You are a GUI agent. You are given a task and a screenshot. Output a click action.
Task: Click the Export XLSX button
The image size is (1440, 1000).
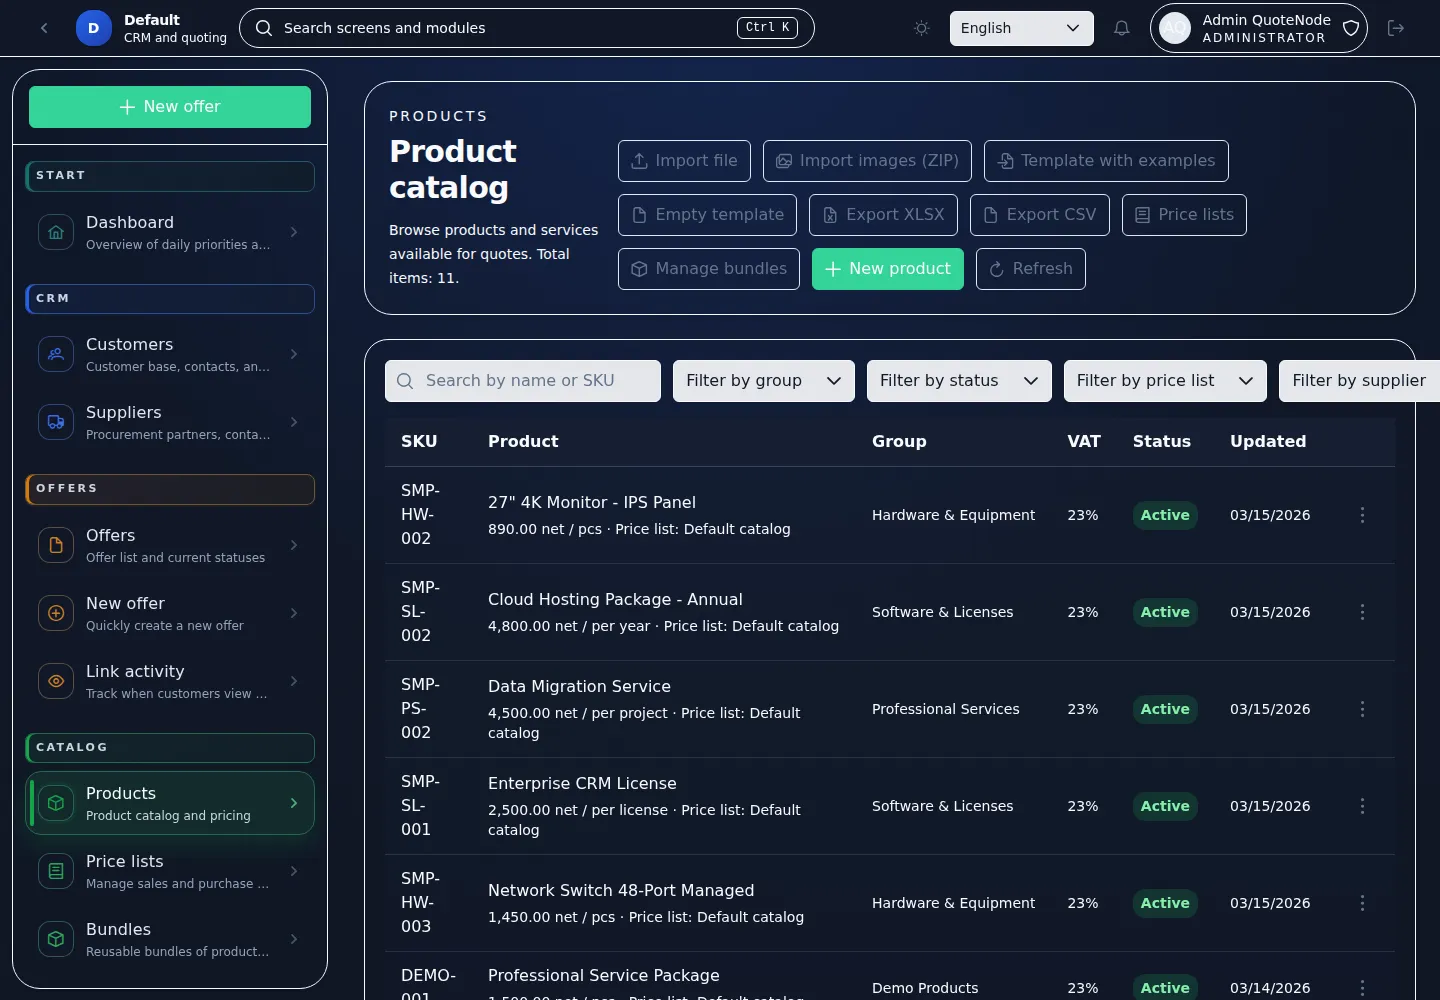click(883, 215)
